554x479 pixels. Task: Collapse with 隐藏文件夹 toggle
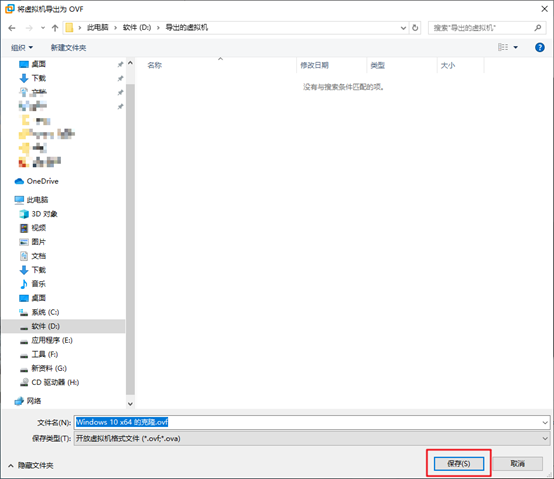(31, 466)
